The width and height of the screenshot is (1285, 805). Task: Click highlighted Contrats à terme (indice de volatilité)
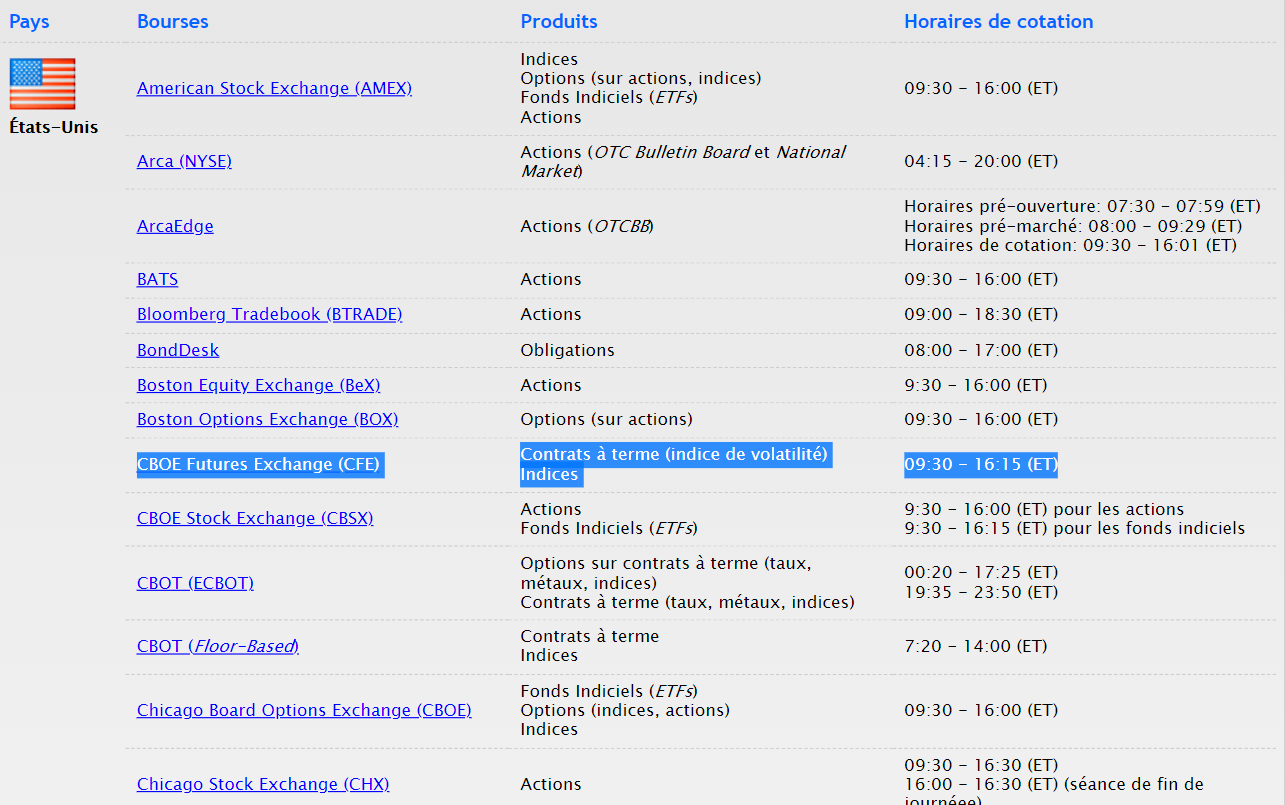pyautogui.click(x=675, y=454)
